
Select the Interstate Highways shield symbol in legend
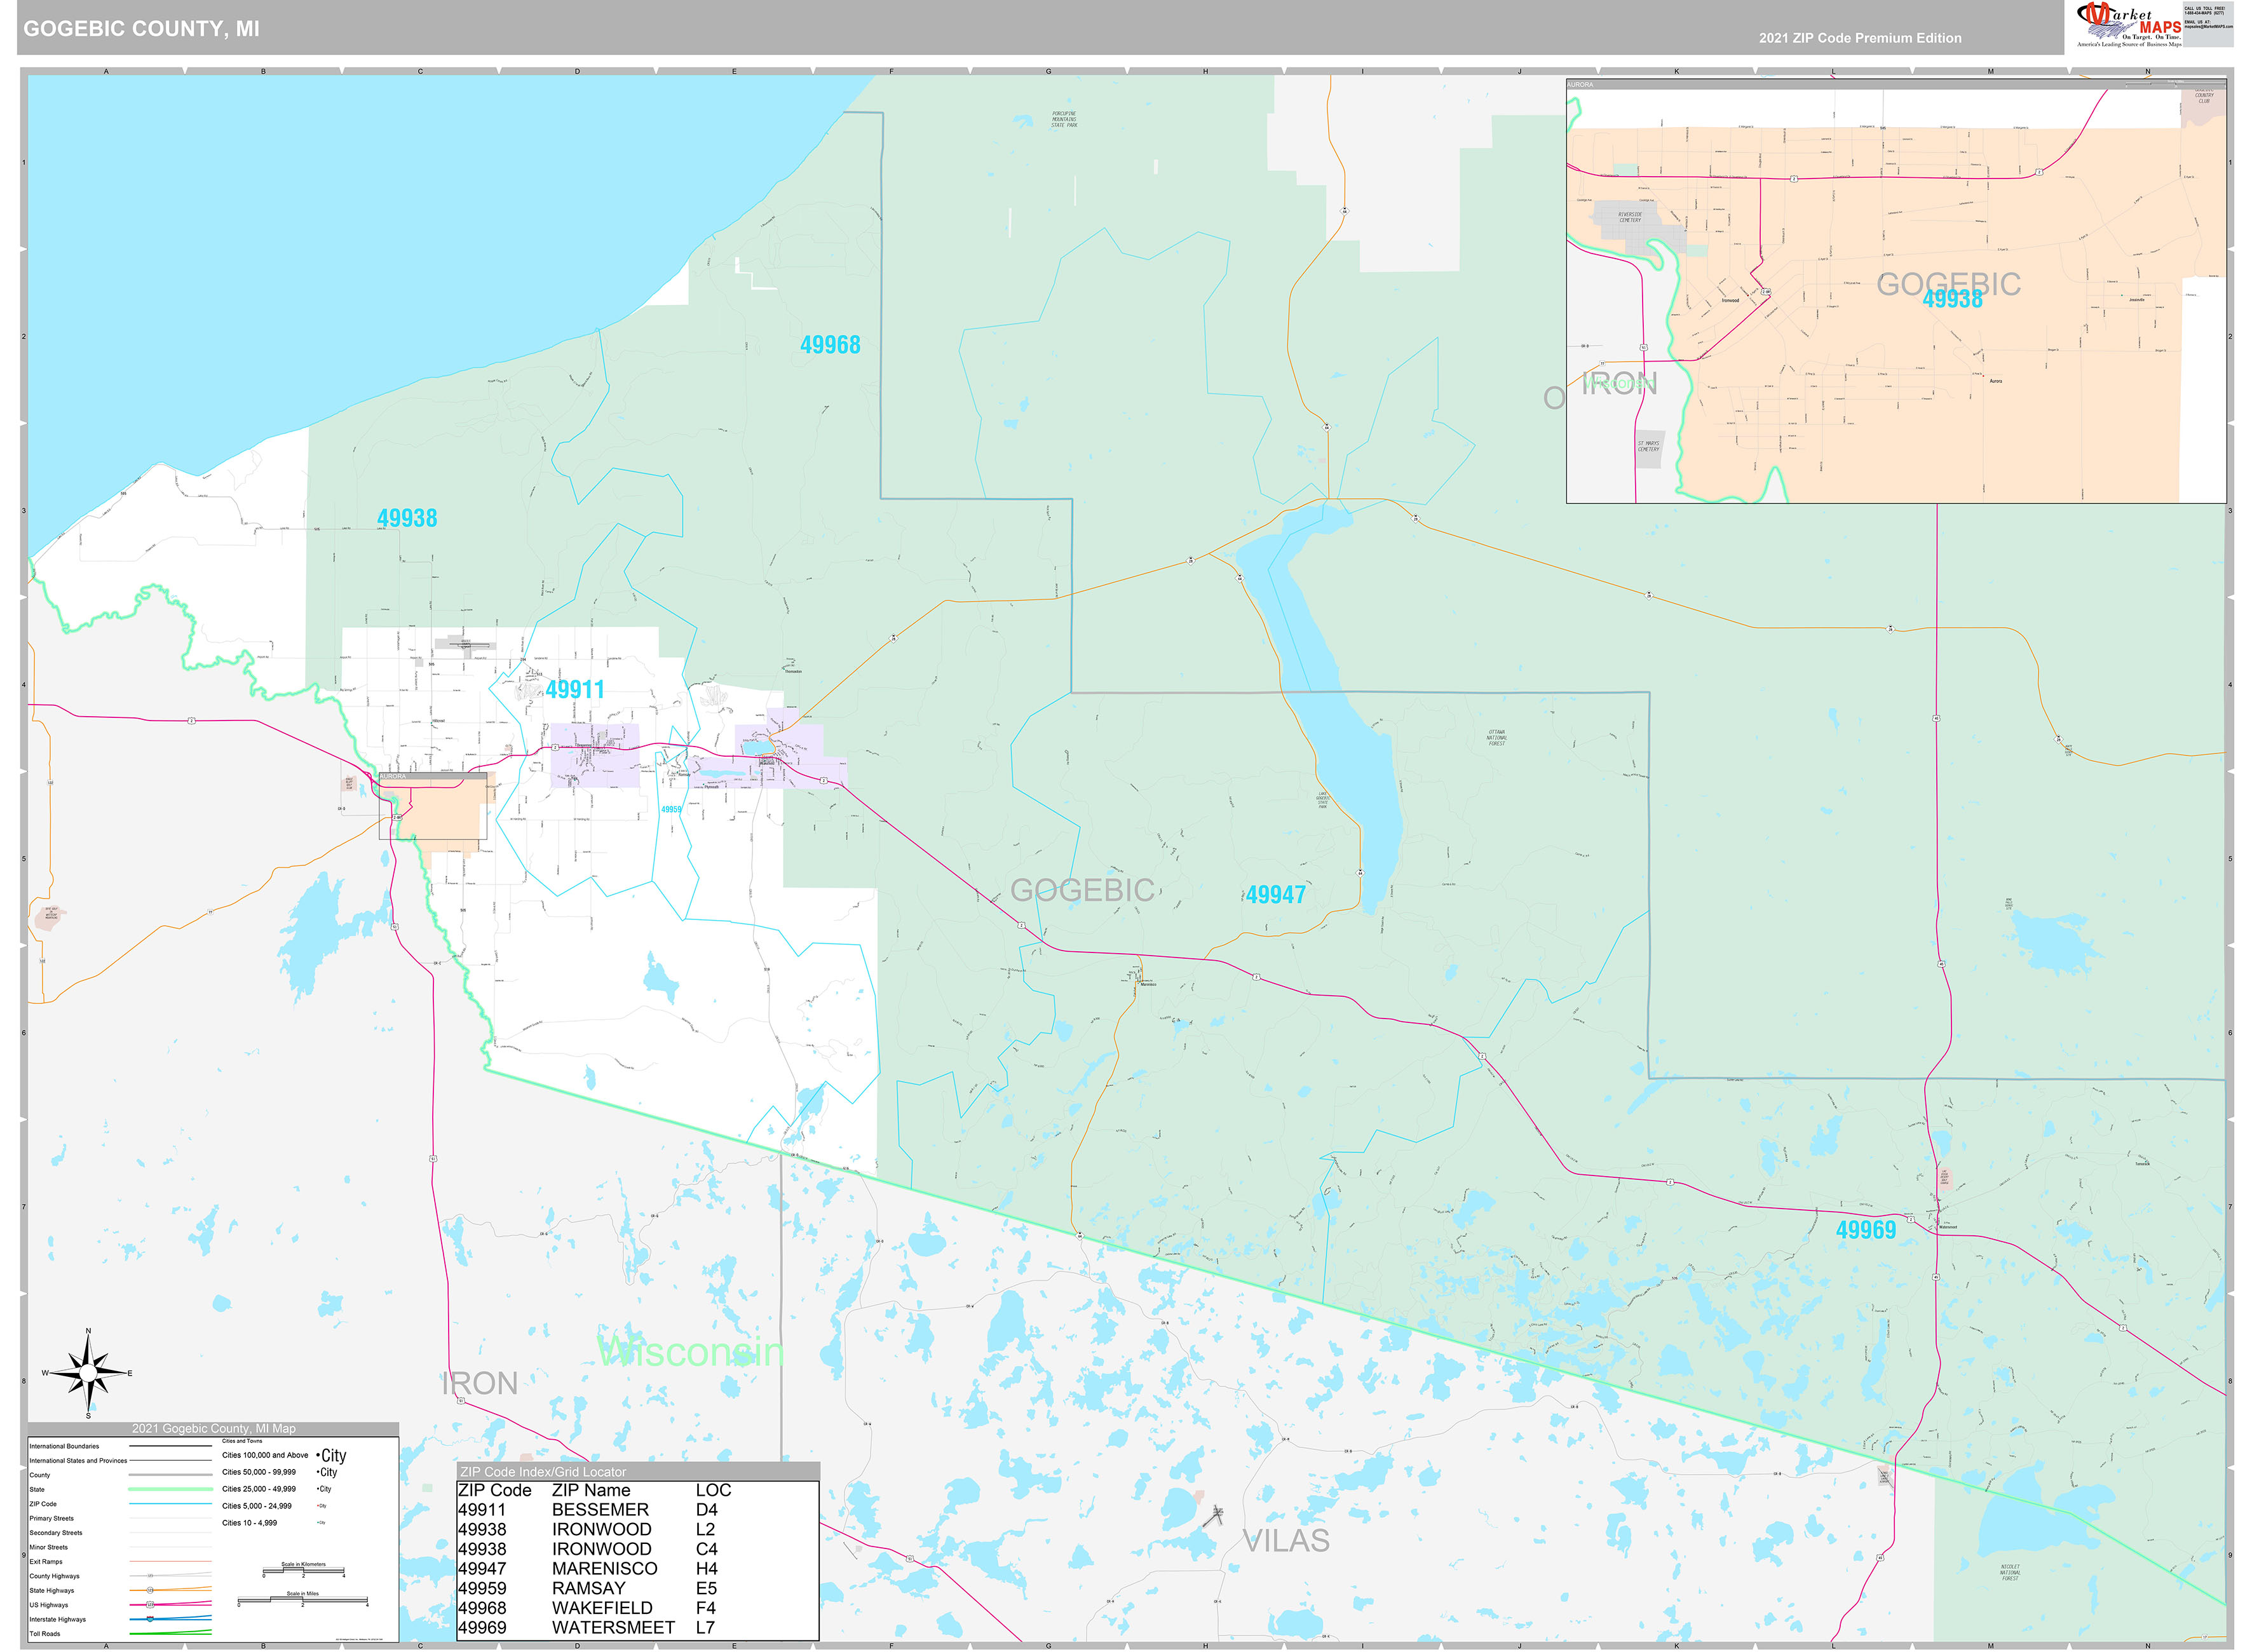[x=150, y=1619]
